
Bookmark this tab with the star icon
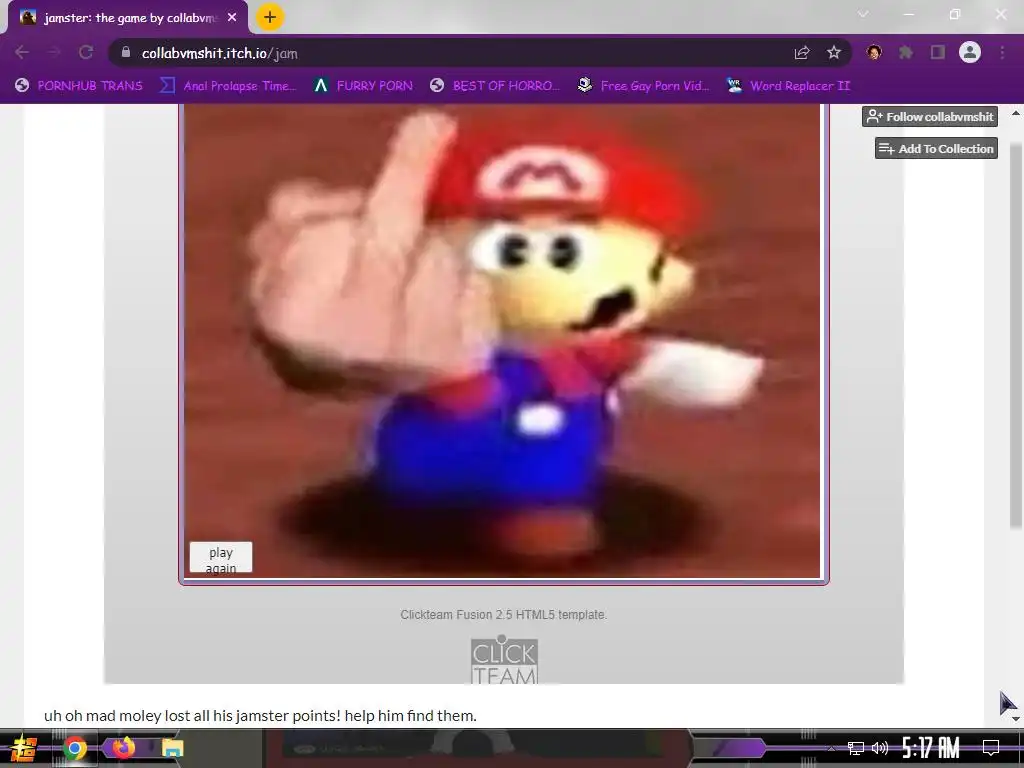(834, 52)
